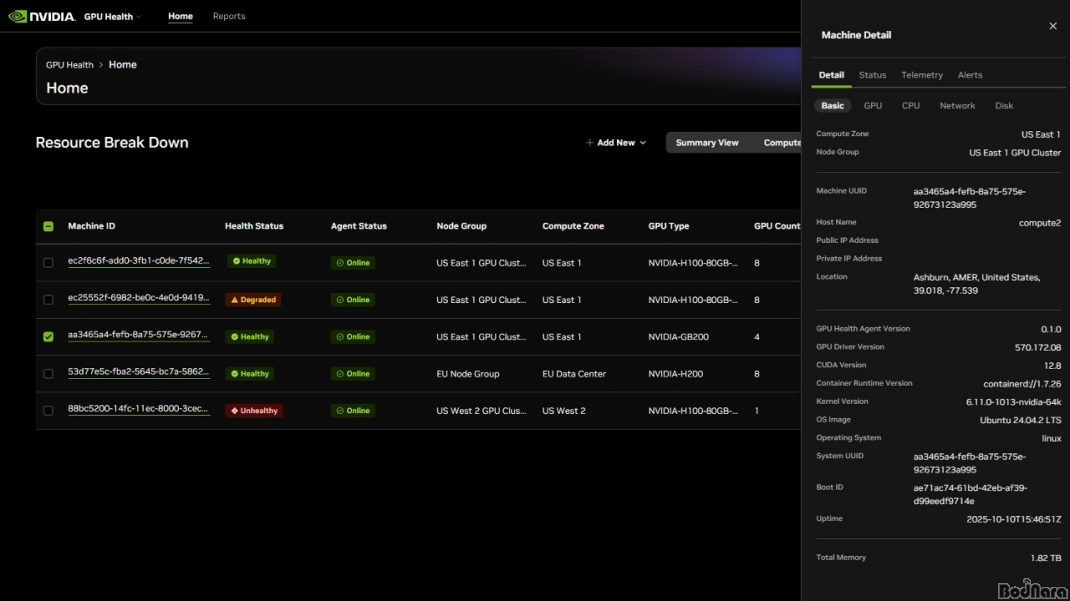Click the Degraded warning status badge
The width and height of the screenshot is (1070, 601).
253,300
